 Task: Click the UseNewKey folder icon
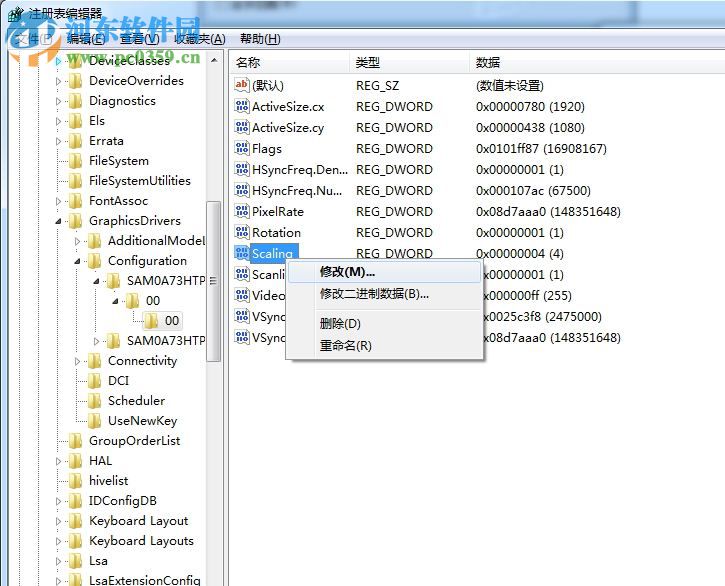[x=94, y=420]
